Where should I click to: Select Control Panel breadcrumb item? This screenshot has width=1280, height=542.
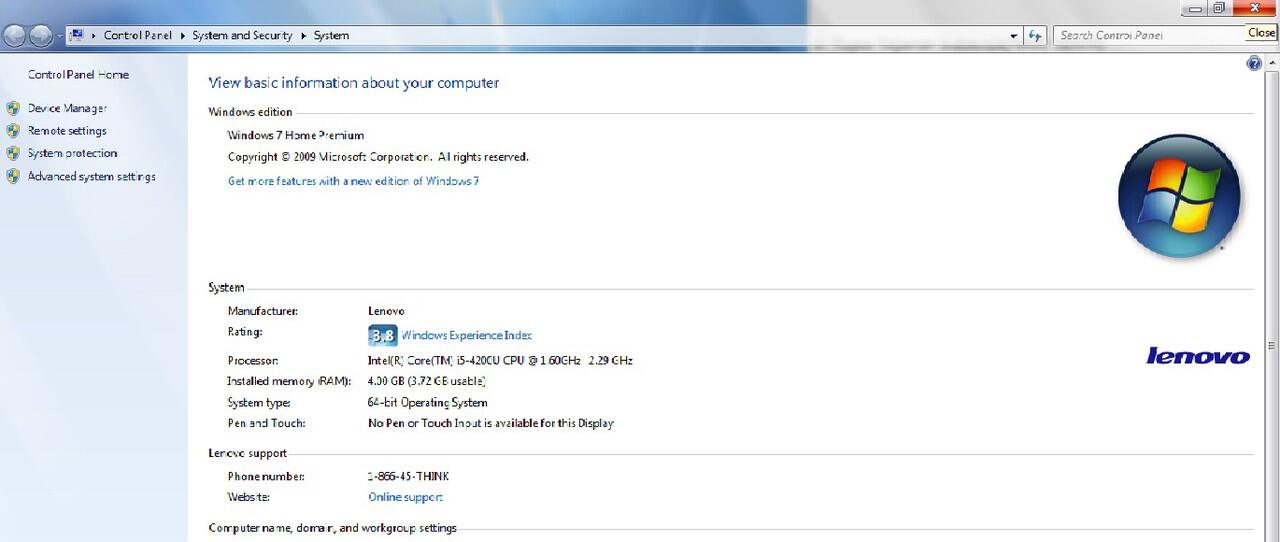(x=138, y=36)
